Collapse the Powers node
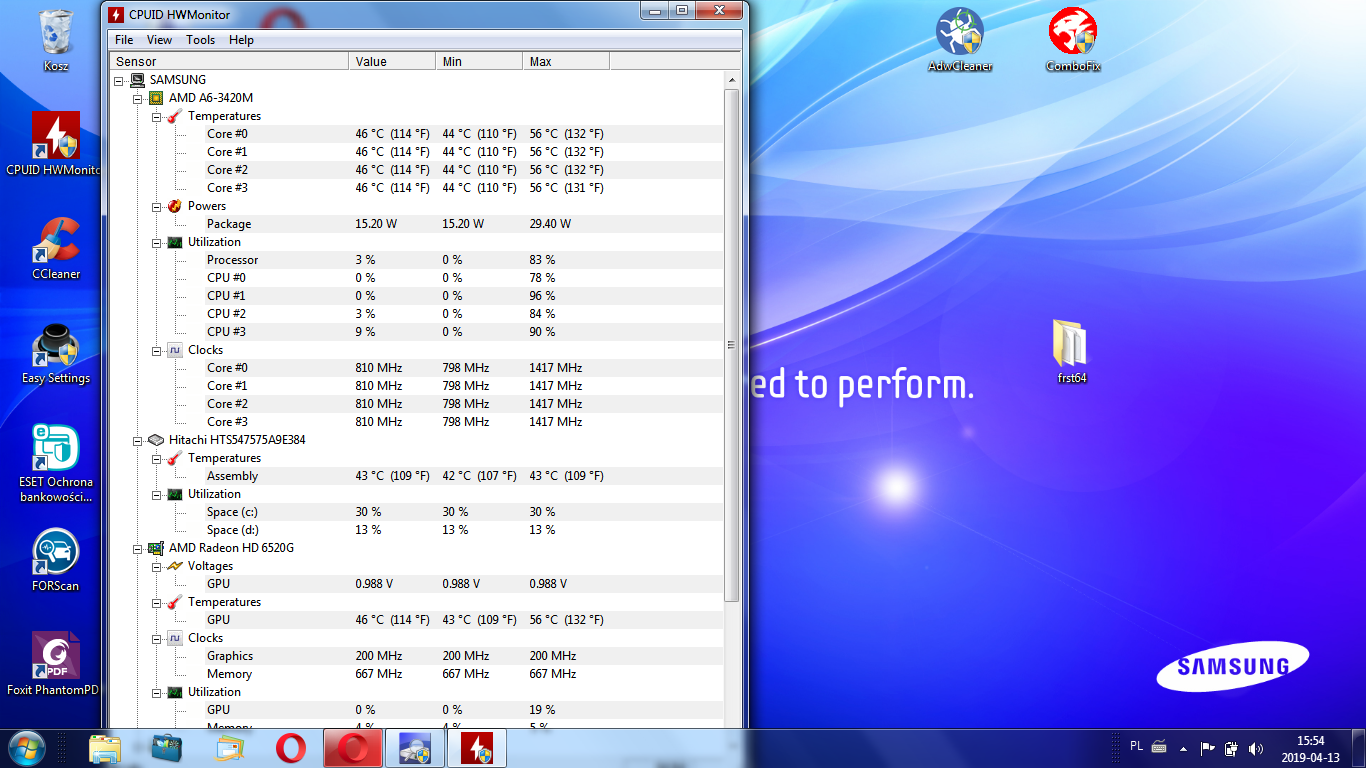Image resolution: width=1366 pixels, height=768 pixels. pyautogui.click(x=157, y=206)
